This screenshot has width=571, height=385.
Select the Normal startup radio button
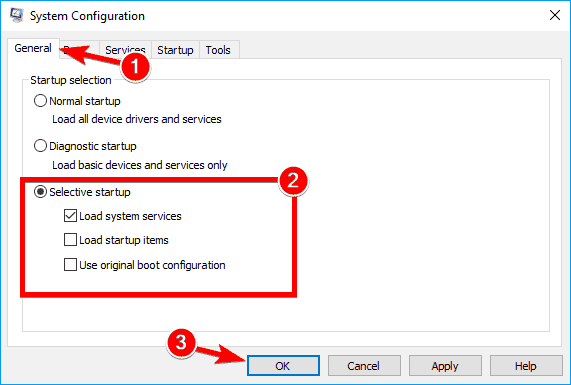[40, 101]
